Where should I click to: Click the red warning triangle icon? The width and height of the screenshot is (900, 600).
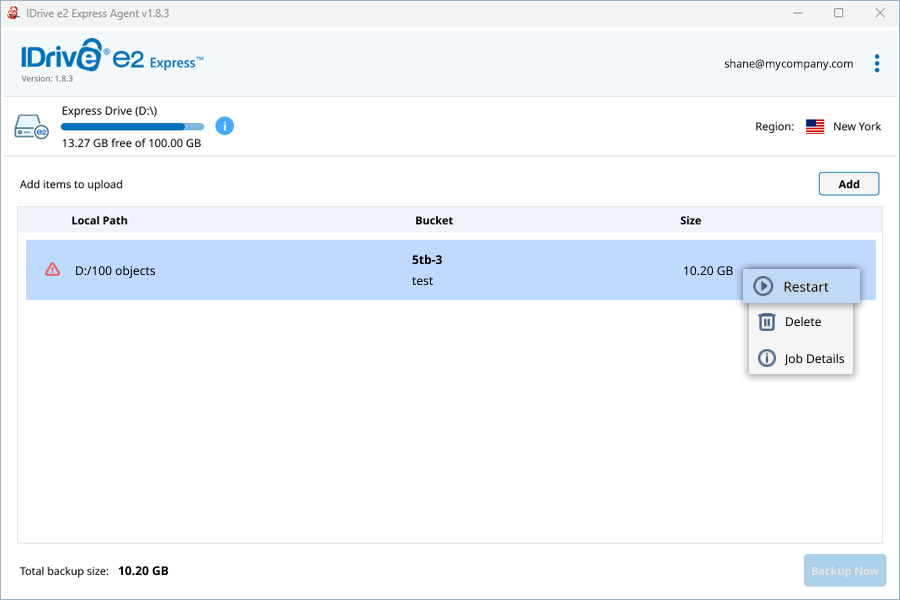pyautogui.click(x=52, y=269)
